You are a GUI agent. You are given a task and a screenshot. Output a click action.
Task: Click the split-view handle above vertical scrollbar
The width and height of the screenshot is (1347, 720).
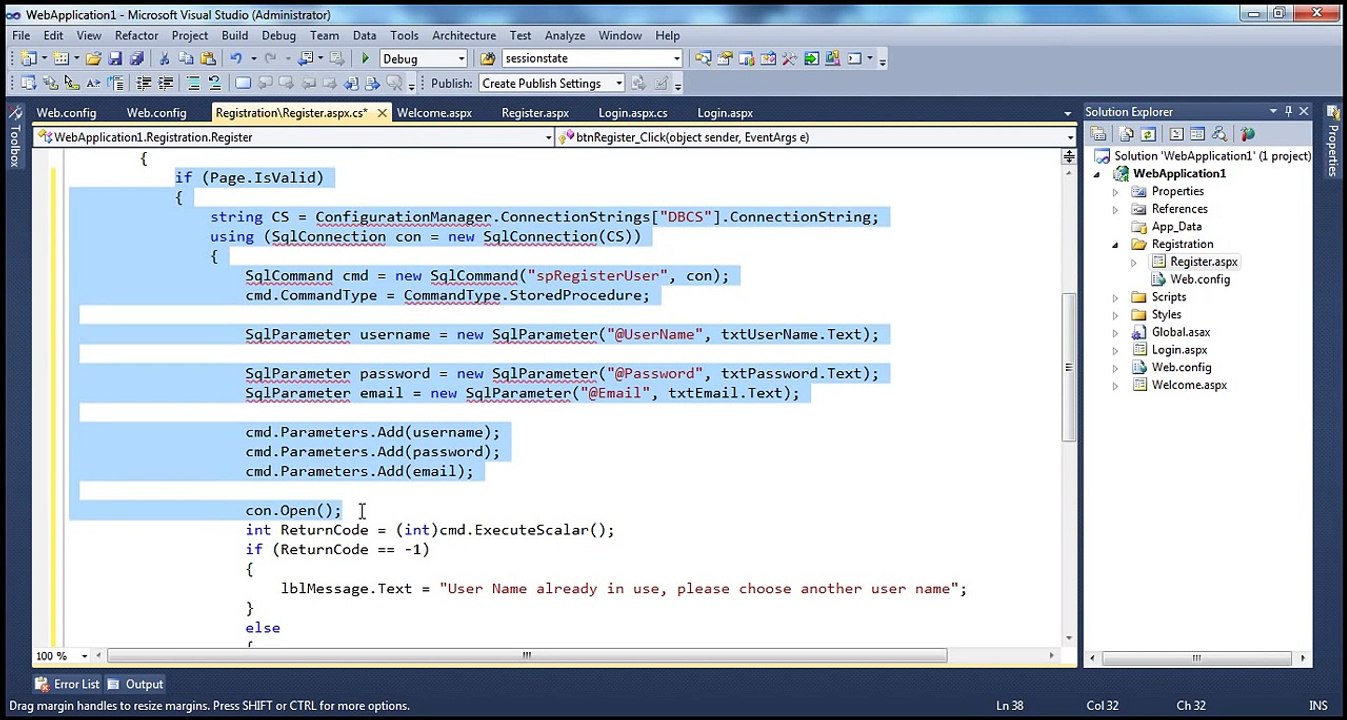1069,157
